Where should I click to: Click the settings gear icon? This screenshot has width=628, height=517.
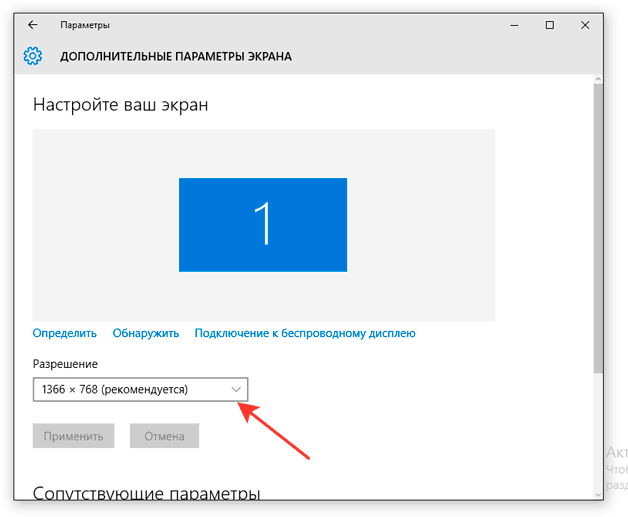[33, 56]
